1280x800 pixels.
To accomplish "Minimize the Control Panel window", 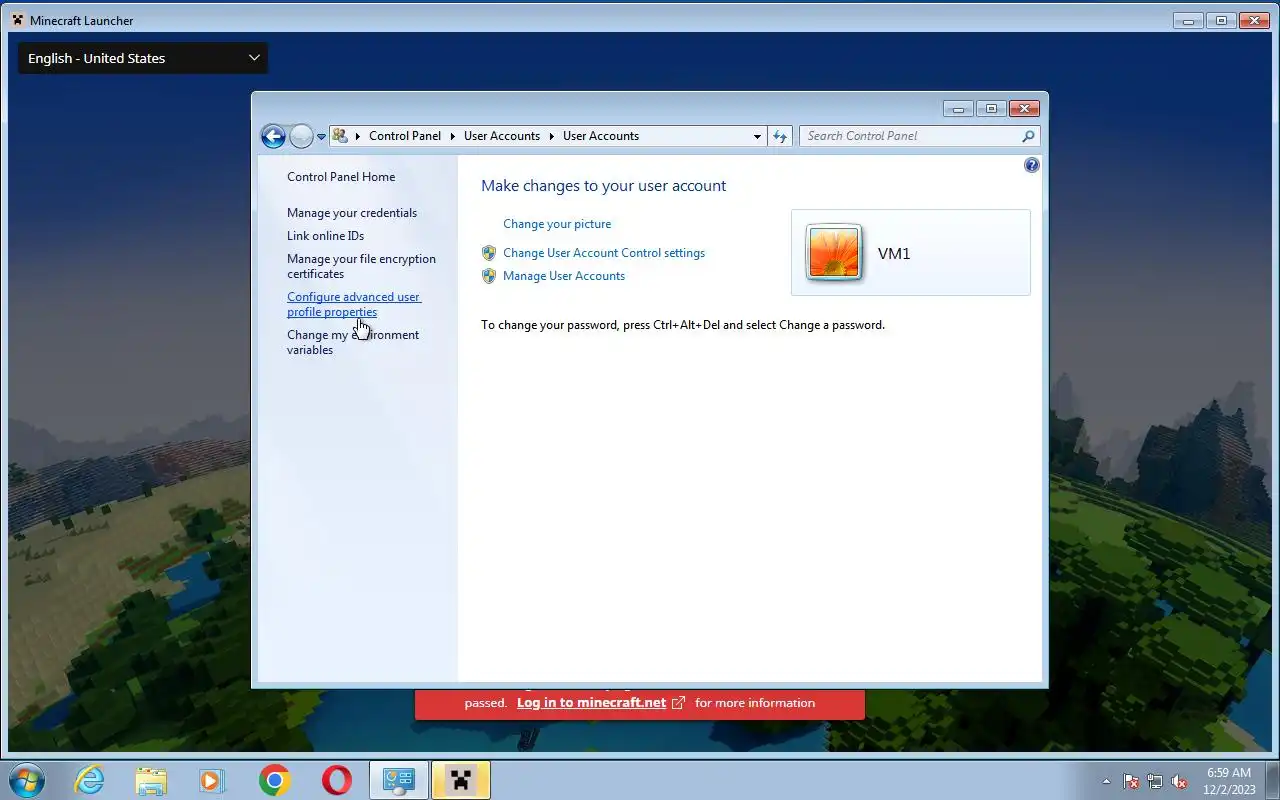I will pyautogui.click(x=958, y=109).
